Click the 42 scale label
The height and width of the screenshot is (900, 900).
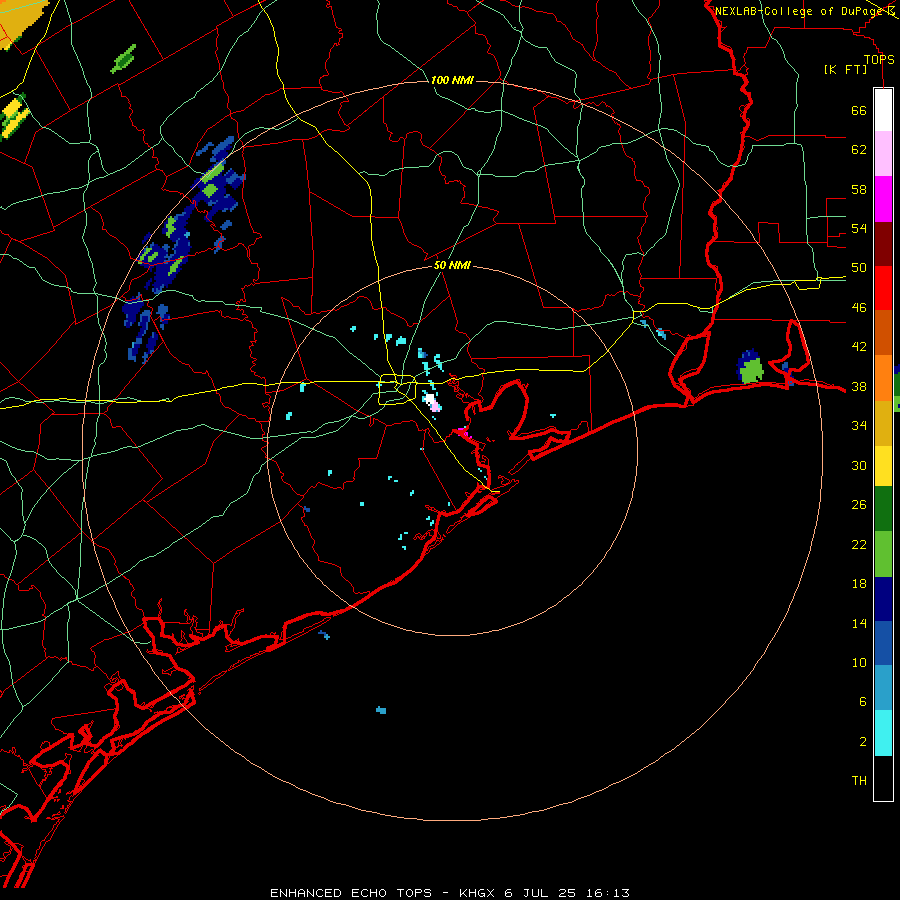pos(859,347)
